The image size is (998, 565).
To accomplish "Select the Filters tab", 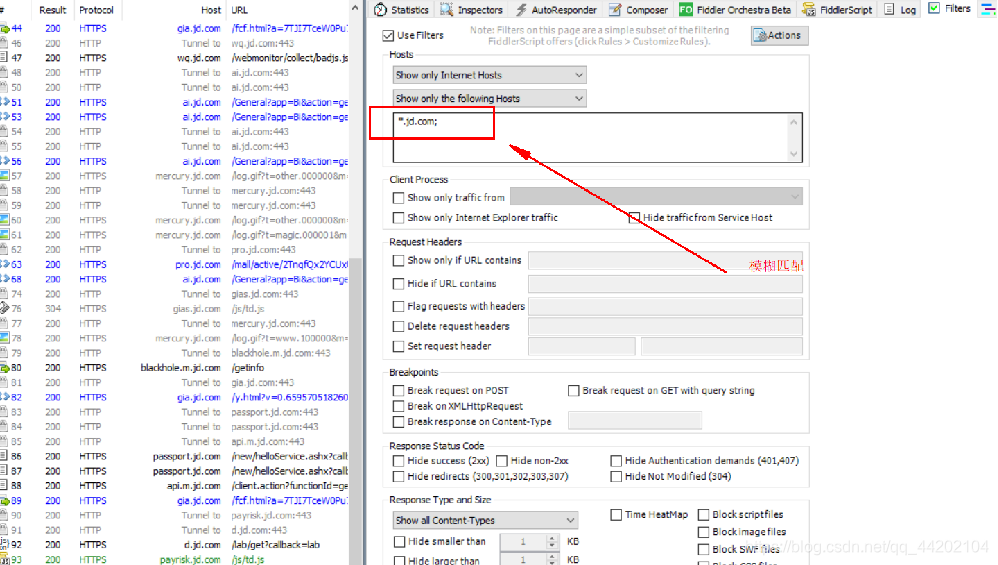I will point(950,8).
